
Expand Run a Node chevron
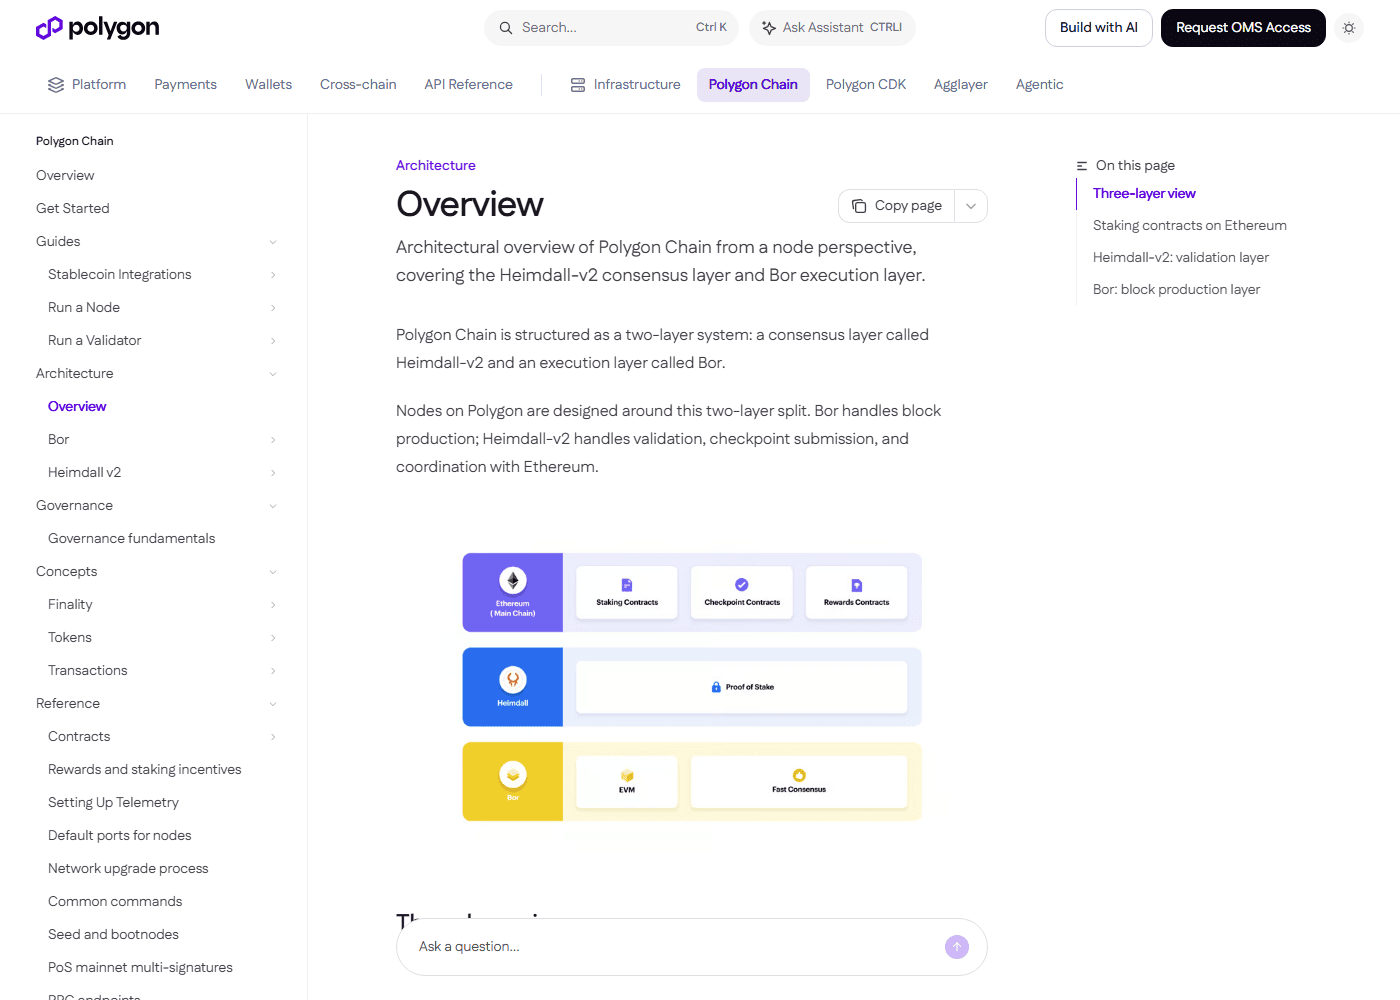273,308
